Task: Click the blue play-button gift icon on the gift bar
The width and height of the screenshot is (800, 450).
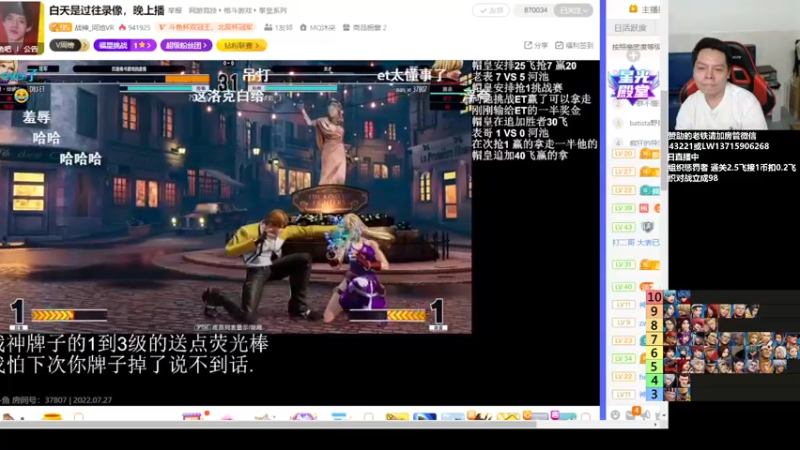Action: tap(424, 416)
